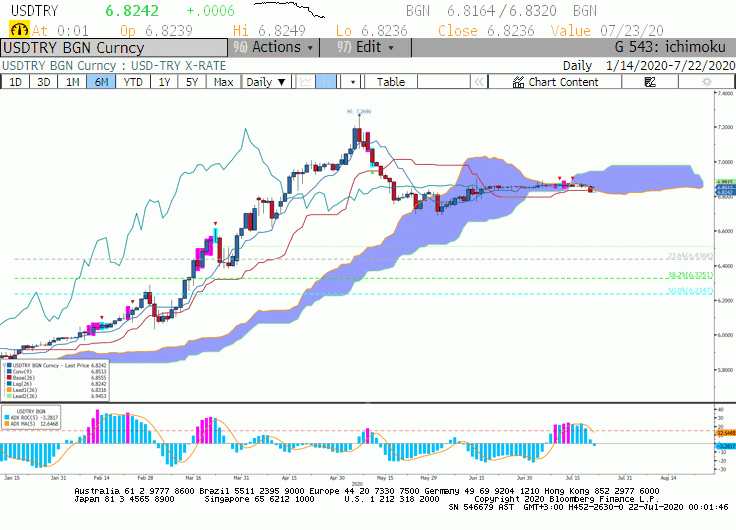Click the 1D range button
This screenshot has width=736, height=530.
[15, 82]
